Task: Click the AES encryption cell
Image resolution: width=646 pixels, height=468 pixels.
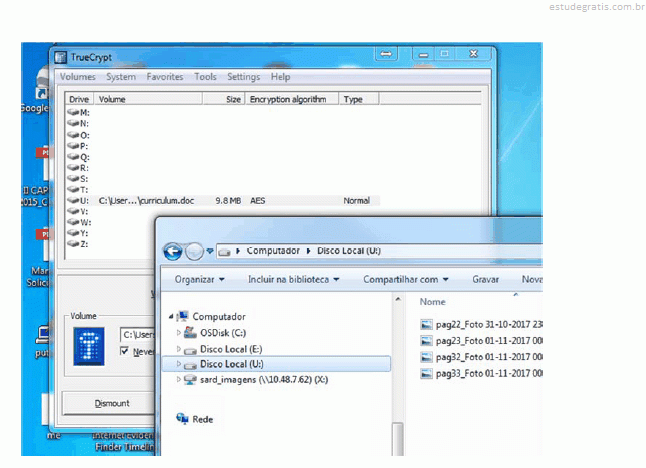Action: pos(257,201)
